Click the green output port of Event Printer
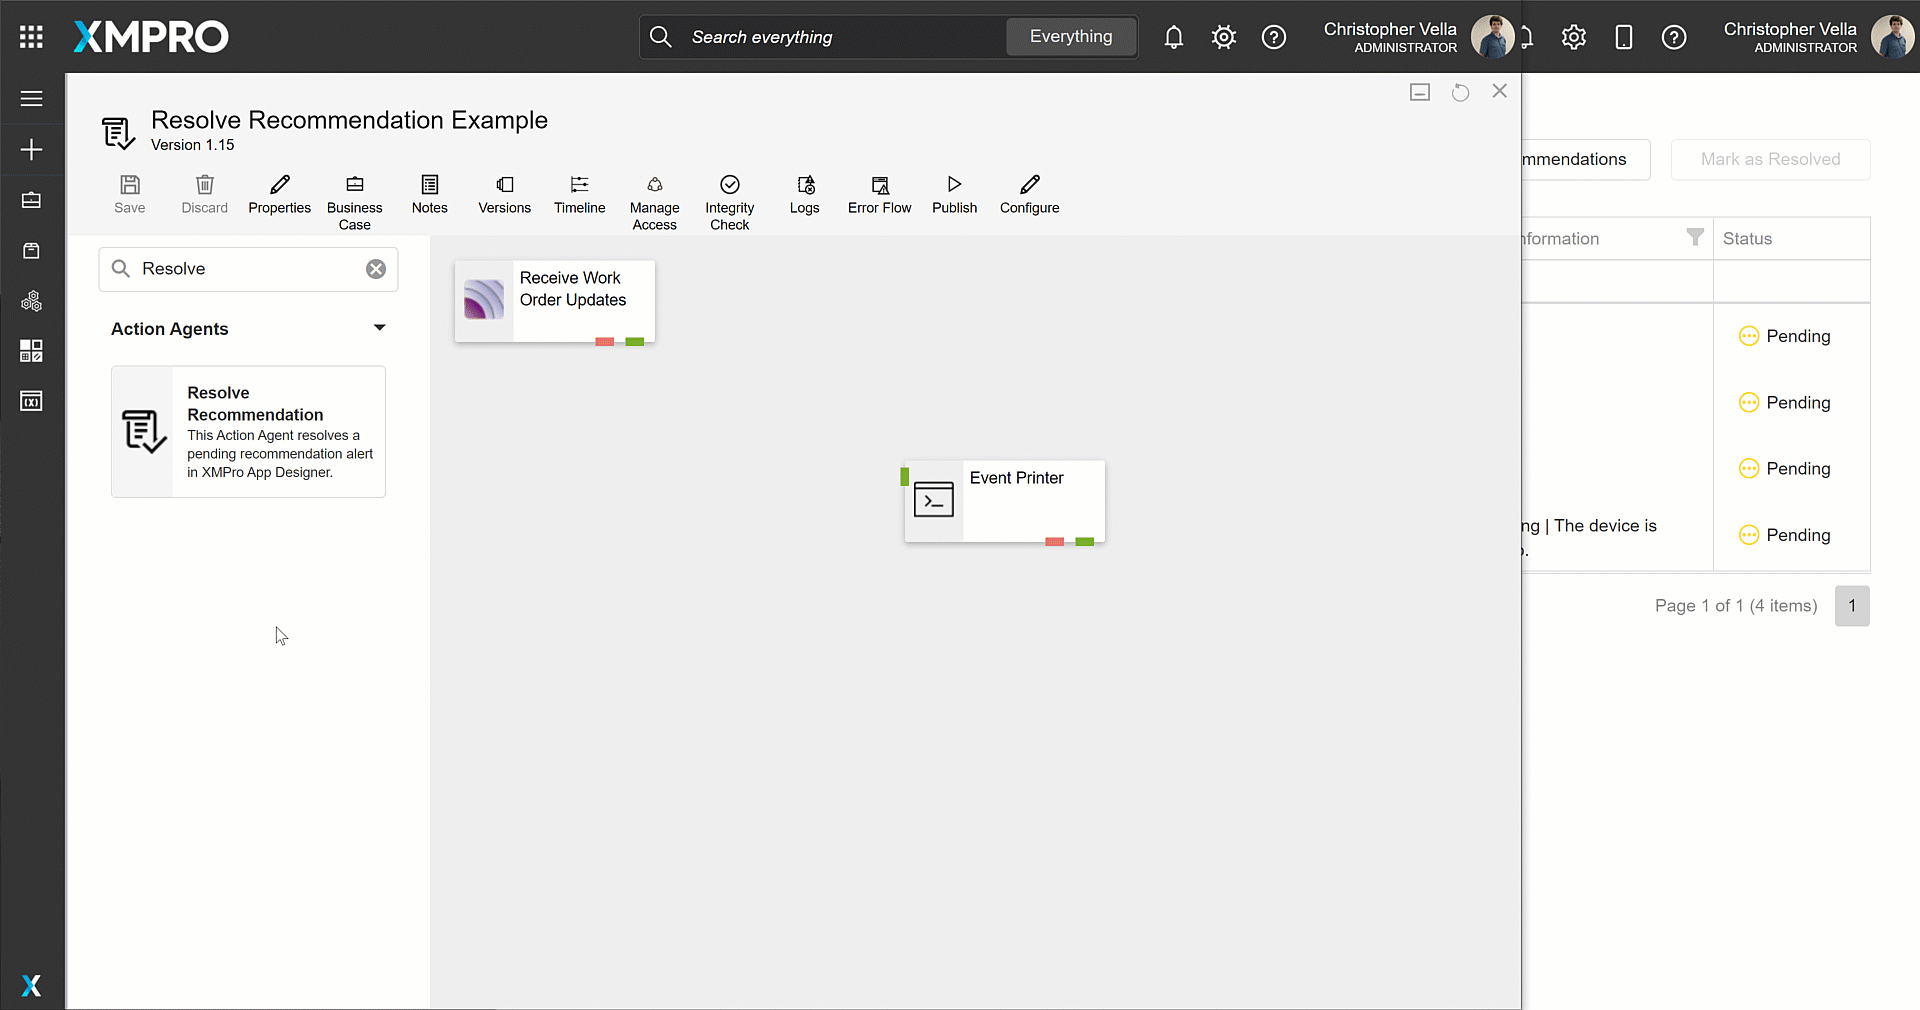Image resolution: width=1920 pixels, height=1010 pixels. (x=1084, y=542)
